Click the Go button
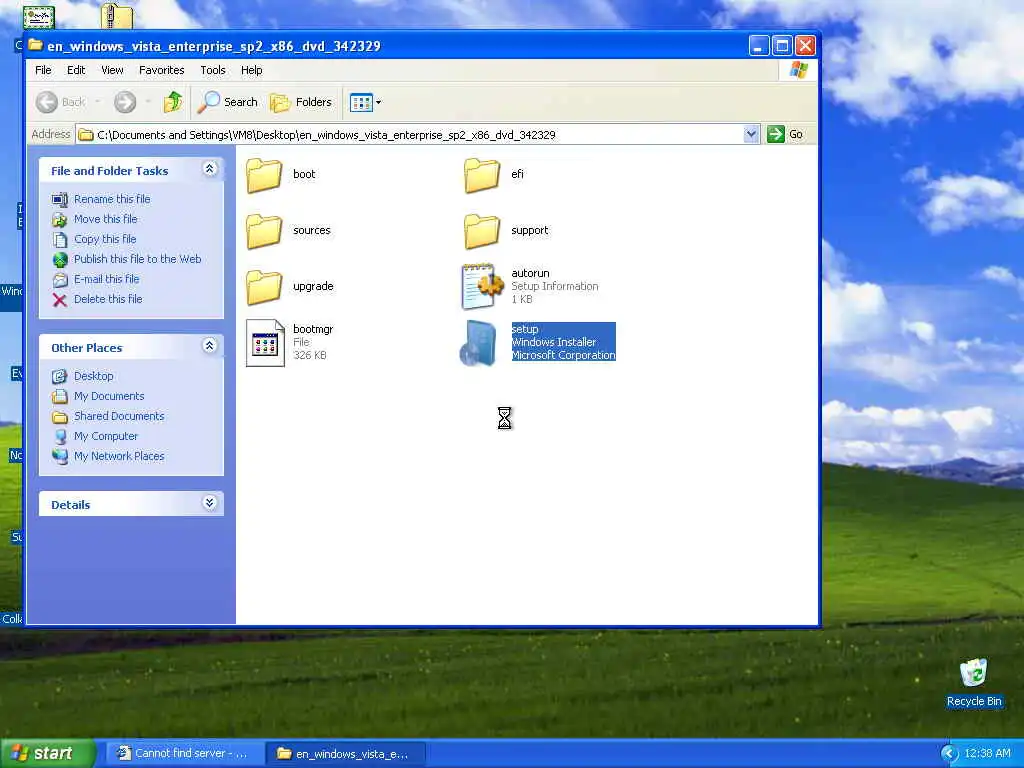This screenshot has width=1024, height=768. 786,135
